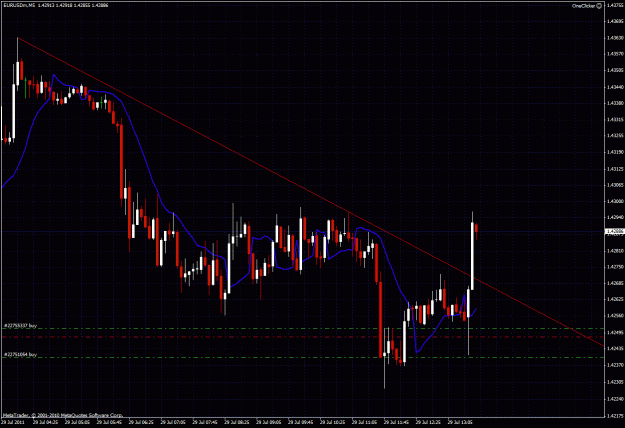Click the MetaTrader copyright text

tap(63, 415)
